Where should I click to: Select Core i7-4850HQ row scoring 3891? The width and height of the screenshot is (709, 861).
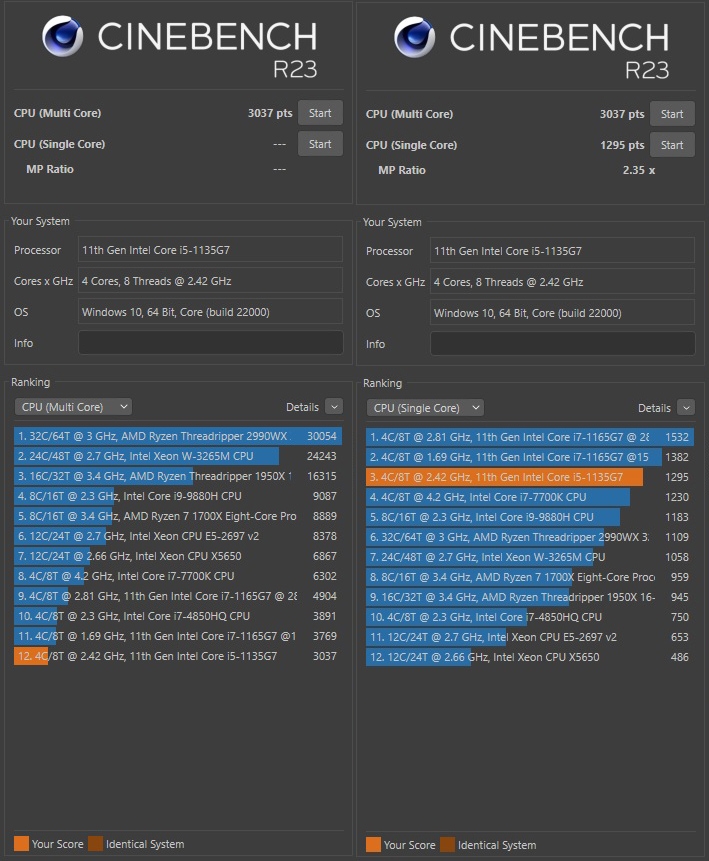[178, 617]
